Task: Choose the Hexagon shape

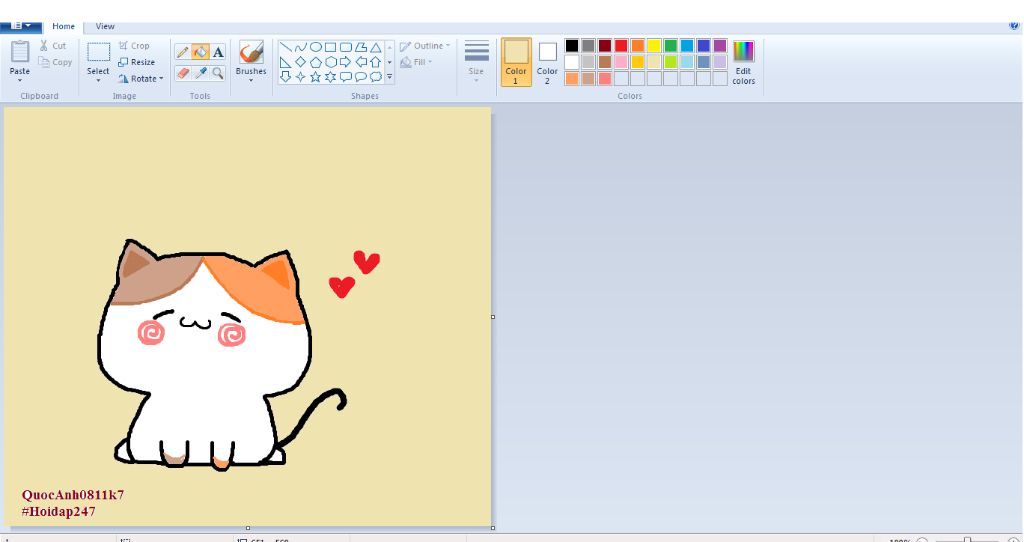Action: tap(330, 62)
